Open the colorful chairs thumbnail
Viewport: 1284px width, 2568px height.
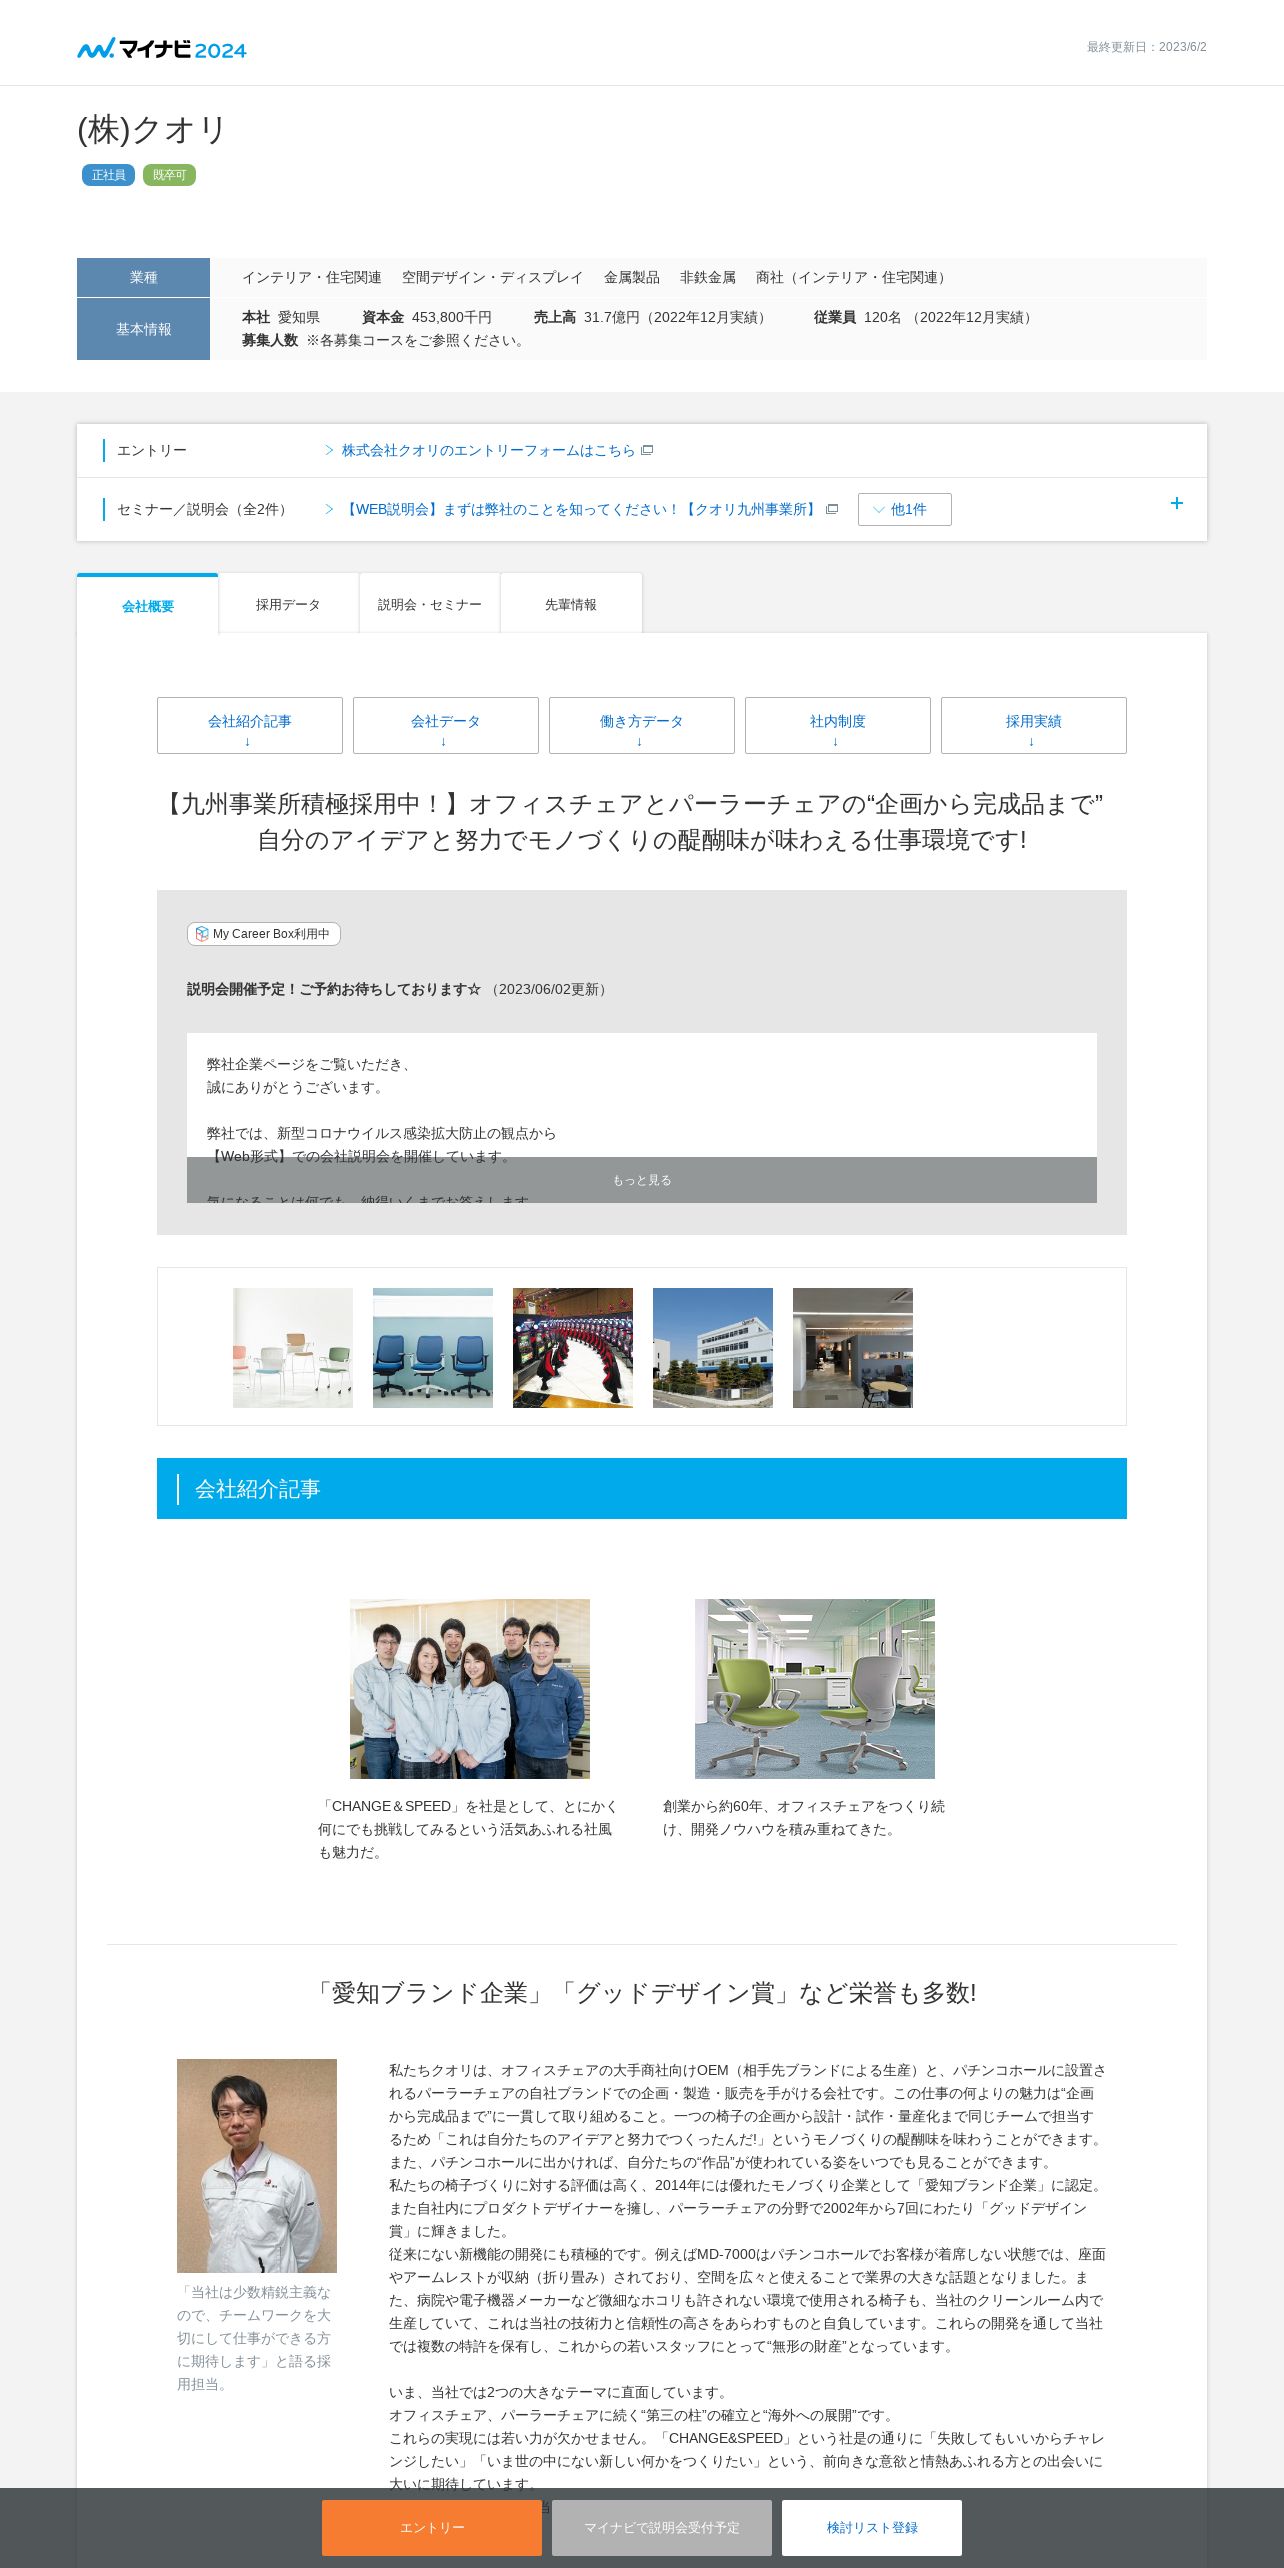coord(293,1347)
